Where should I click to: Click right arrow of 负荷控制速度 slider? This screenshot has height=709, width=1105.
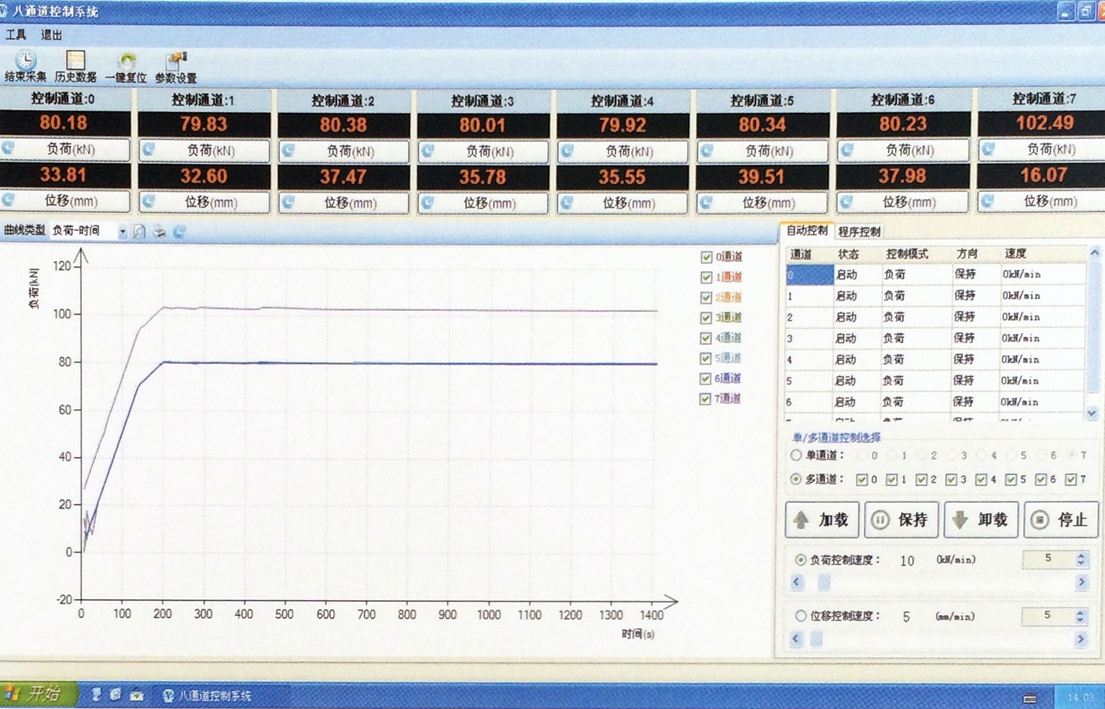click(1081, 583)
